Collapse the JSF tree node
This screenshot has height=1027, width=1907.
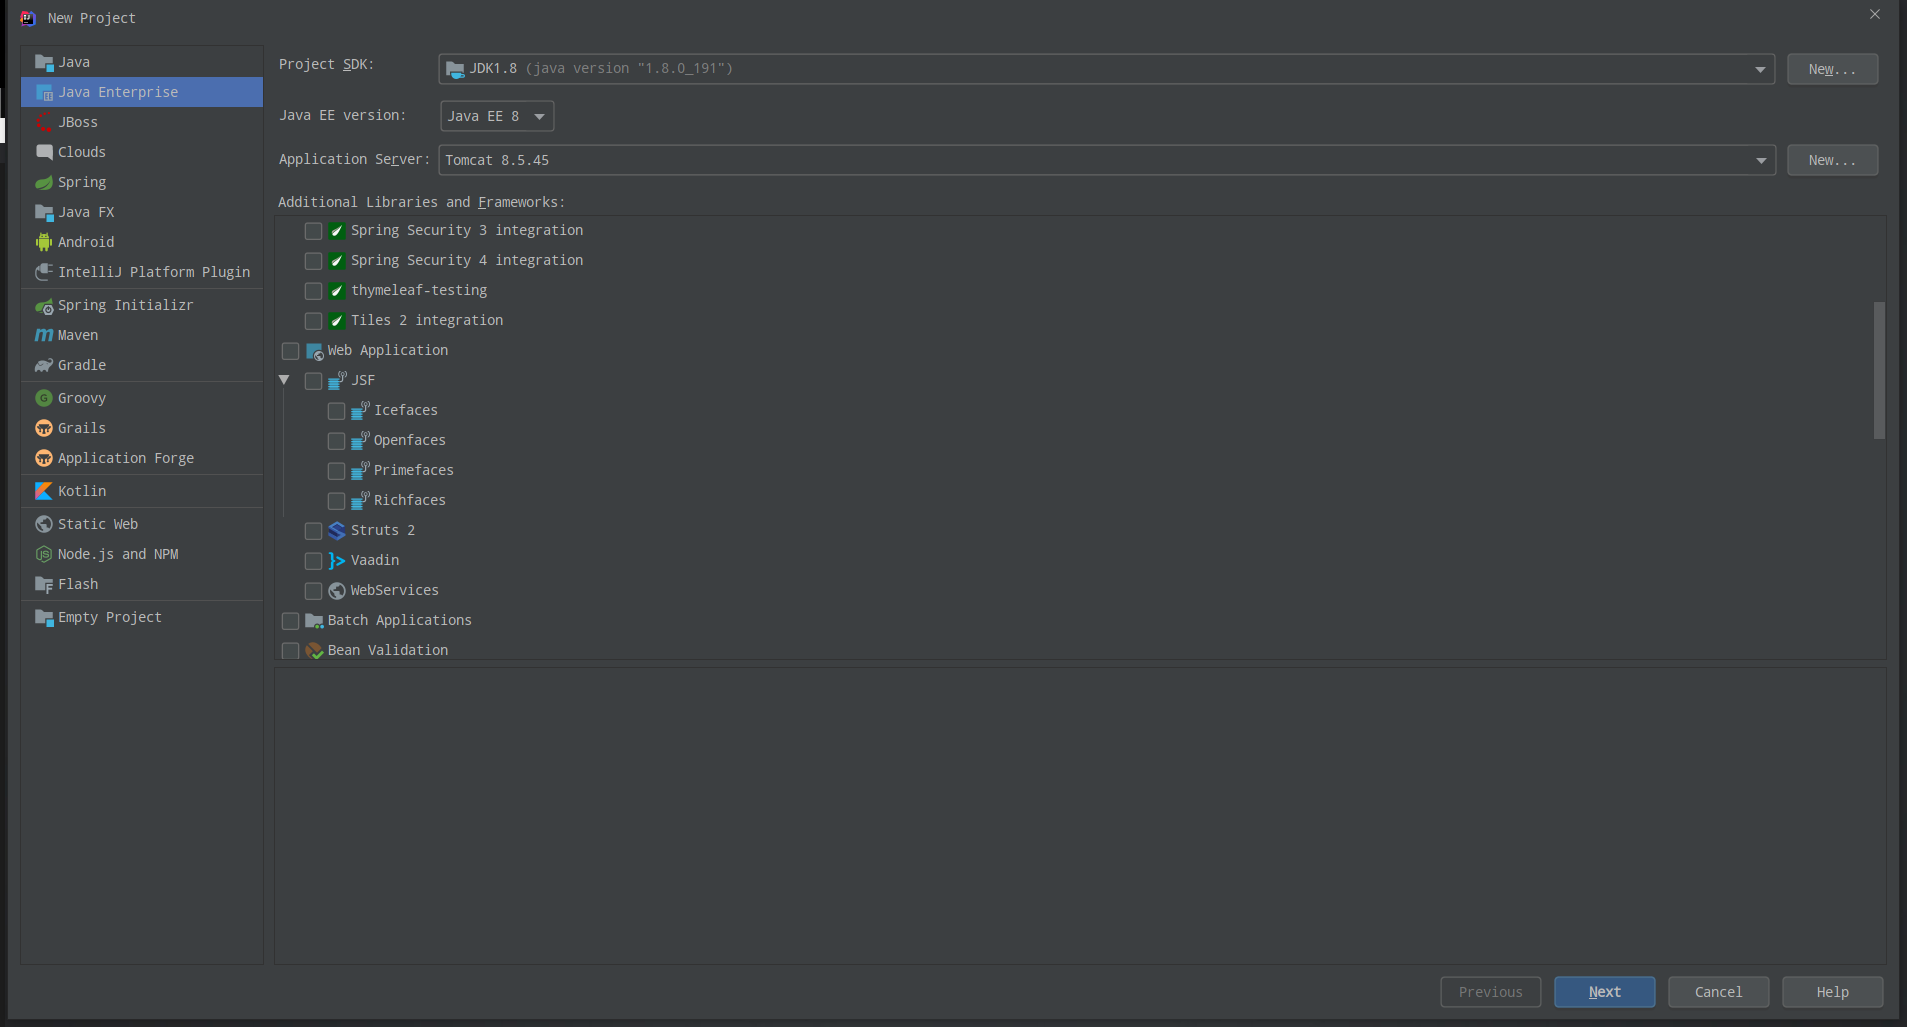(x=284, y=380)
